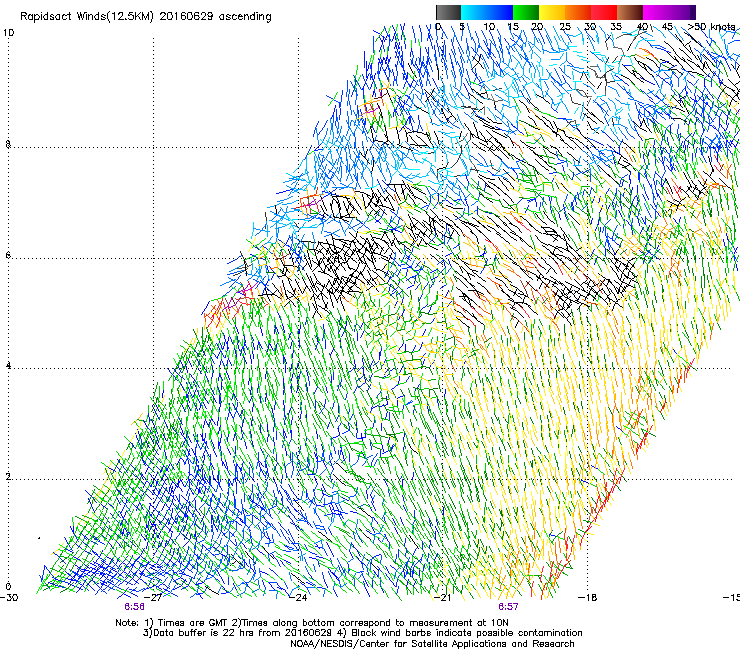Image resolution: width=740 pixels, height=650 pixels.
Task: Click the legend tick label 45
Action: point(667,27)
